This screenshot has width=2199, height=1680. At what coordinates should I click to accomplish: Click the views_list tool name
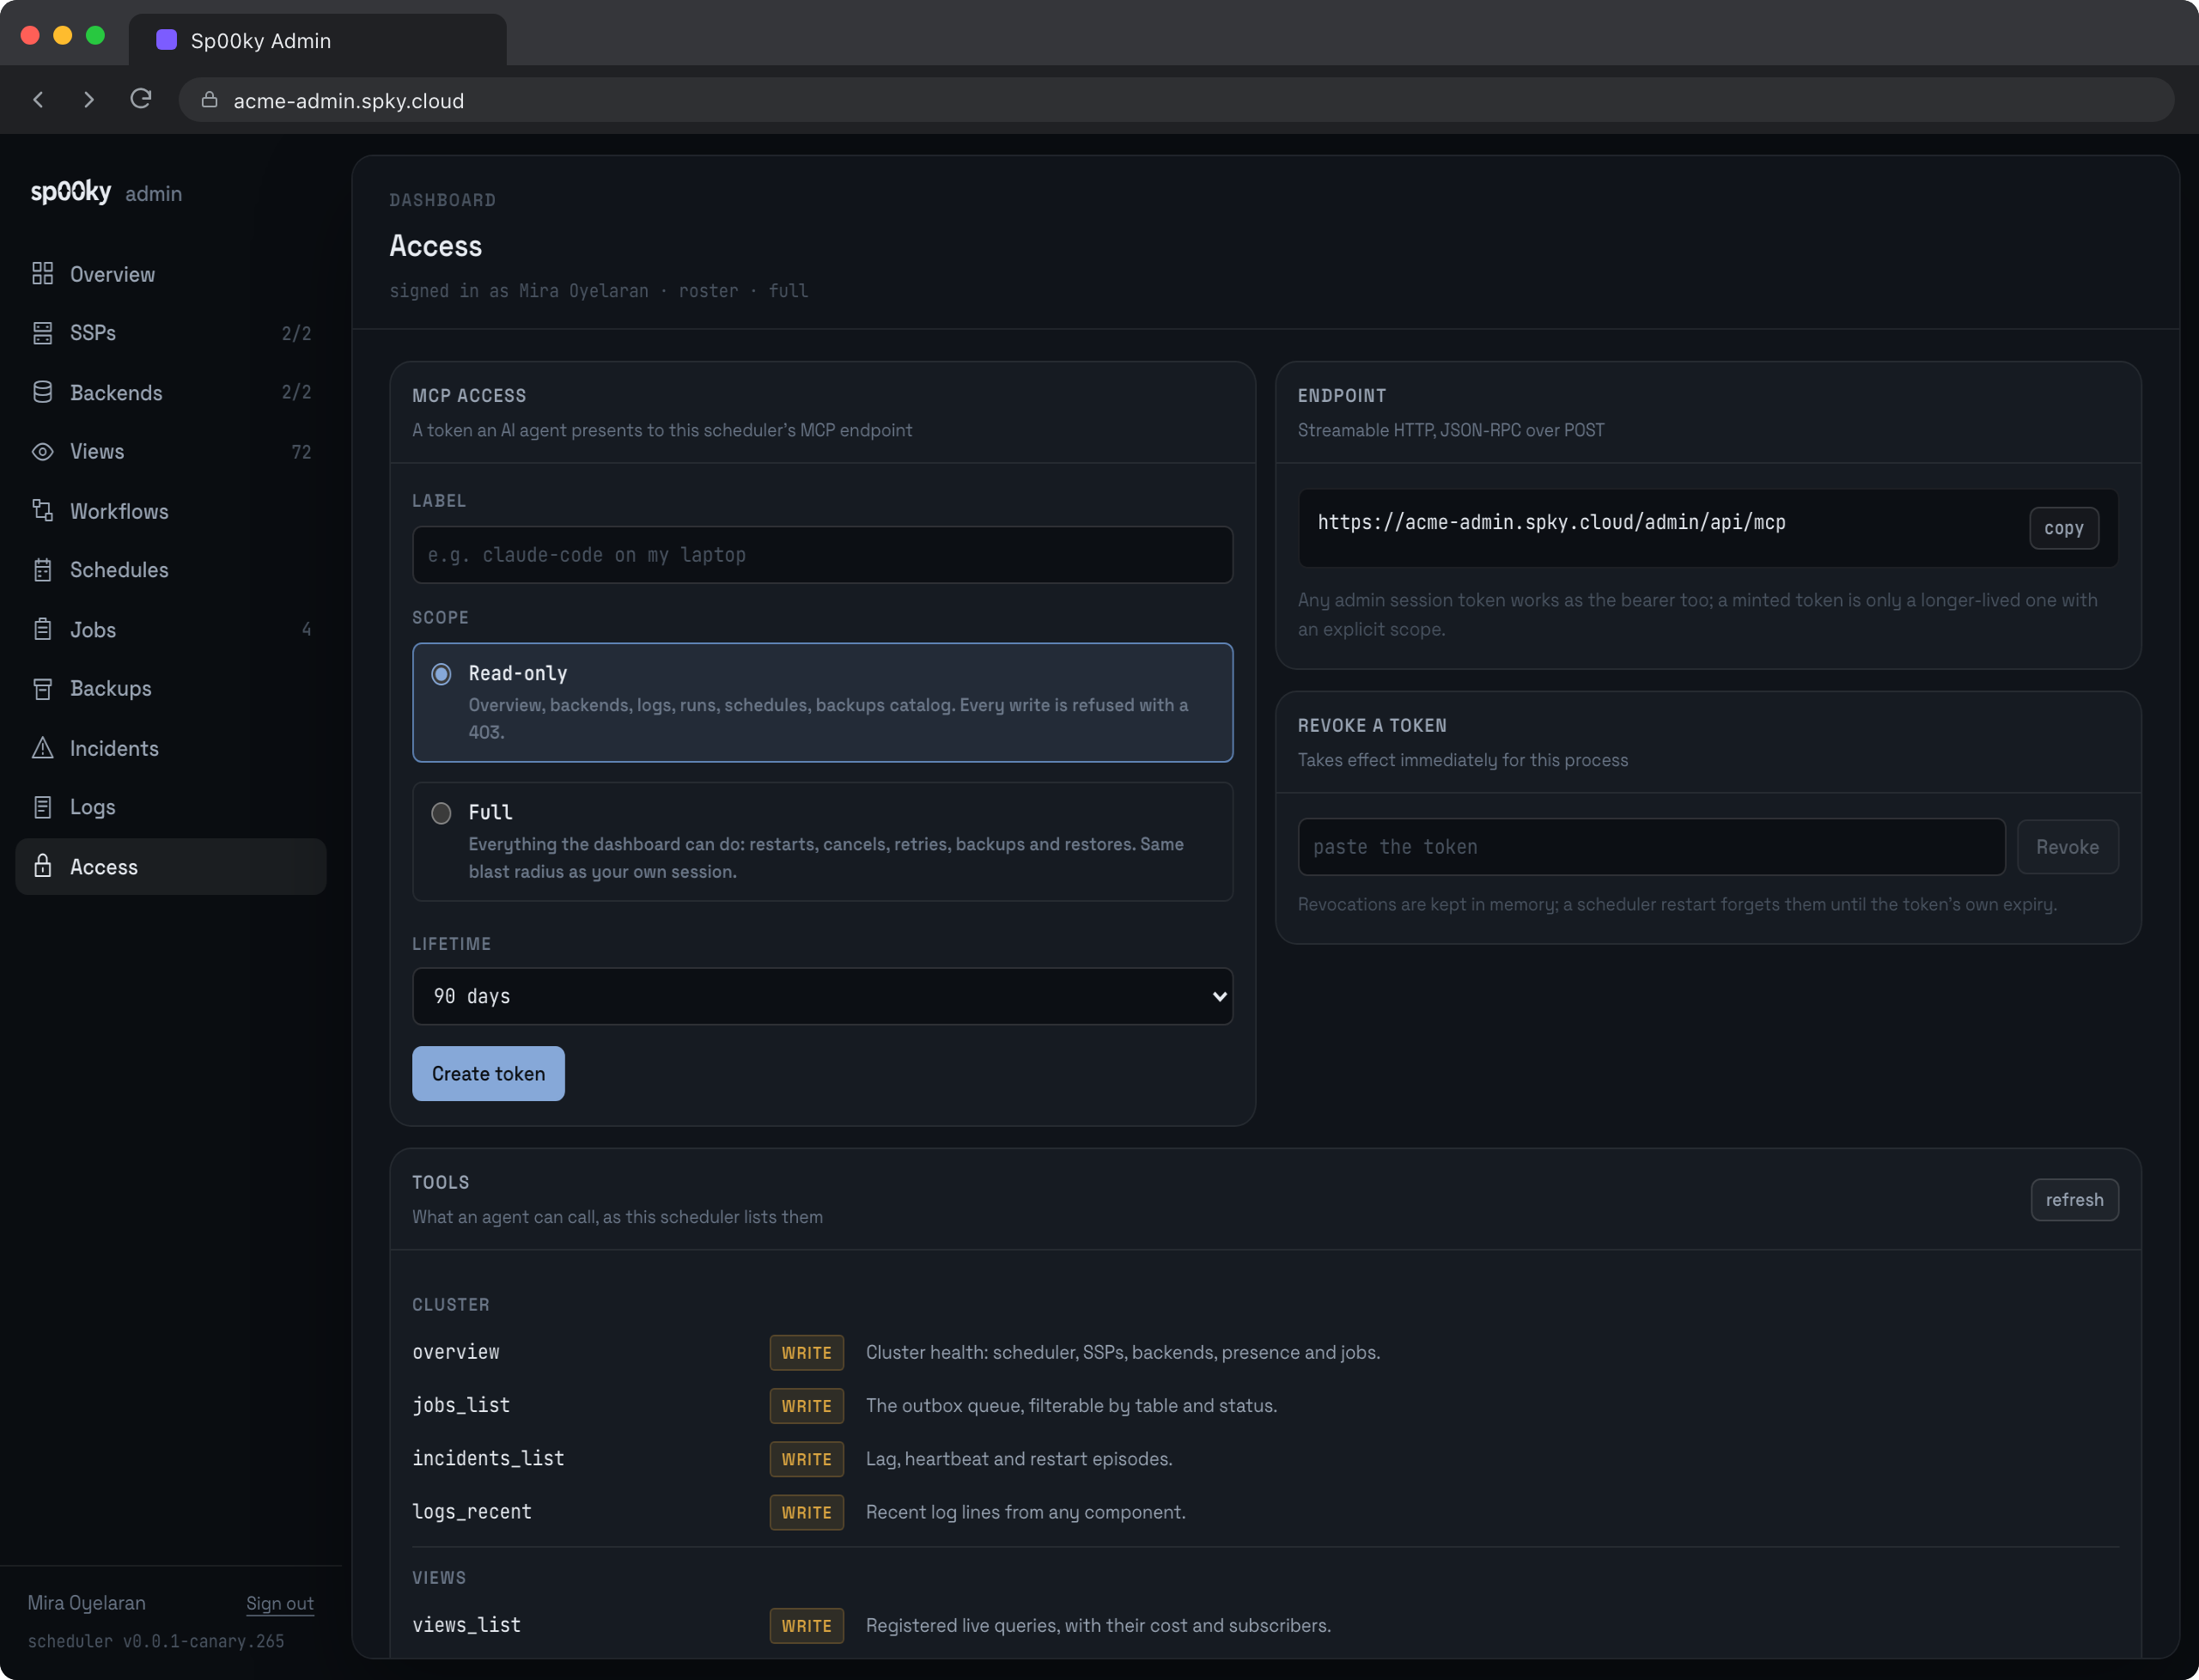467,1625
